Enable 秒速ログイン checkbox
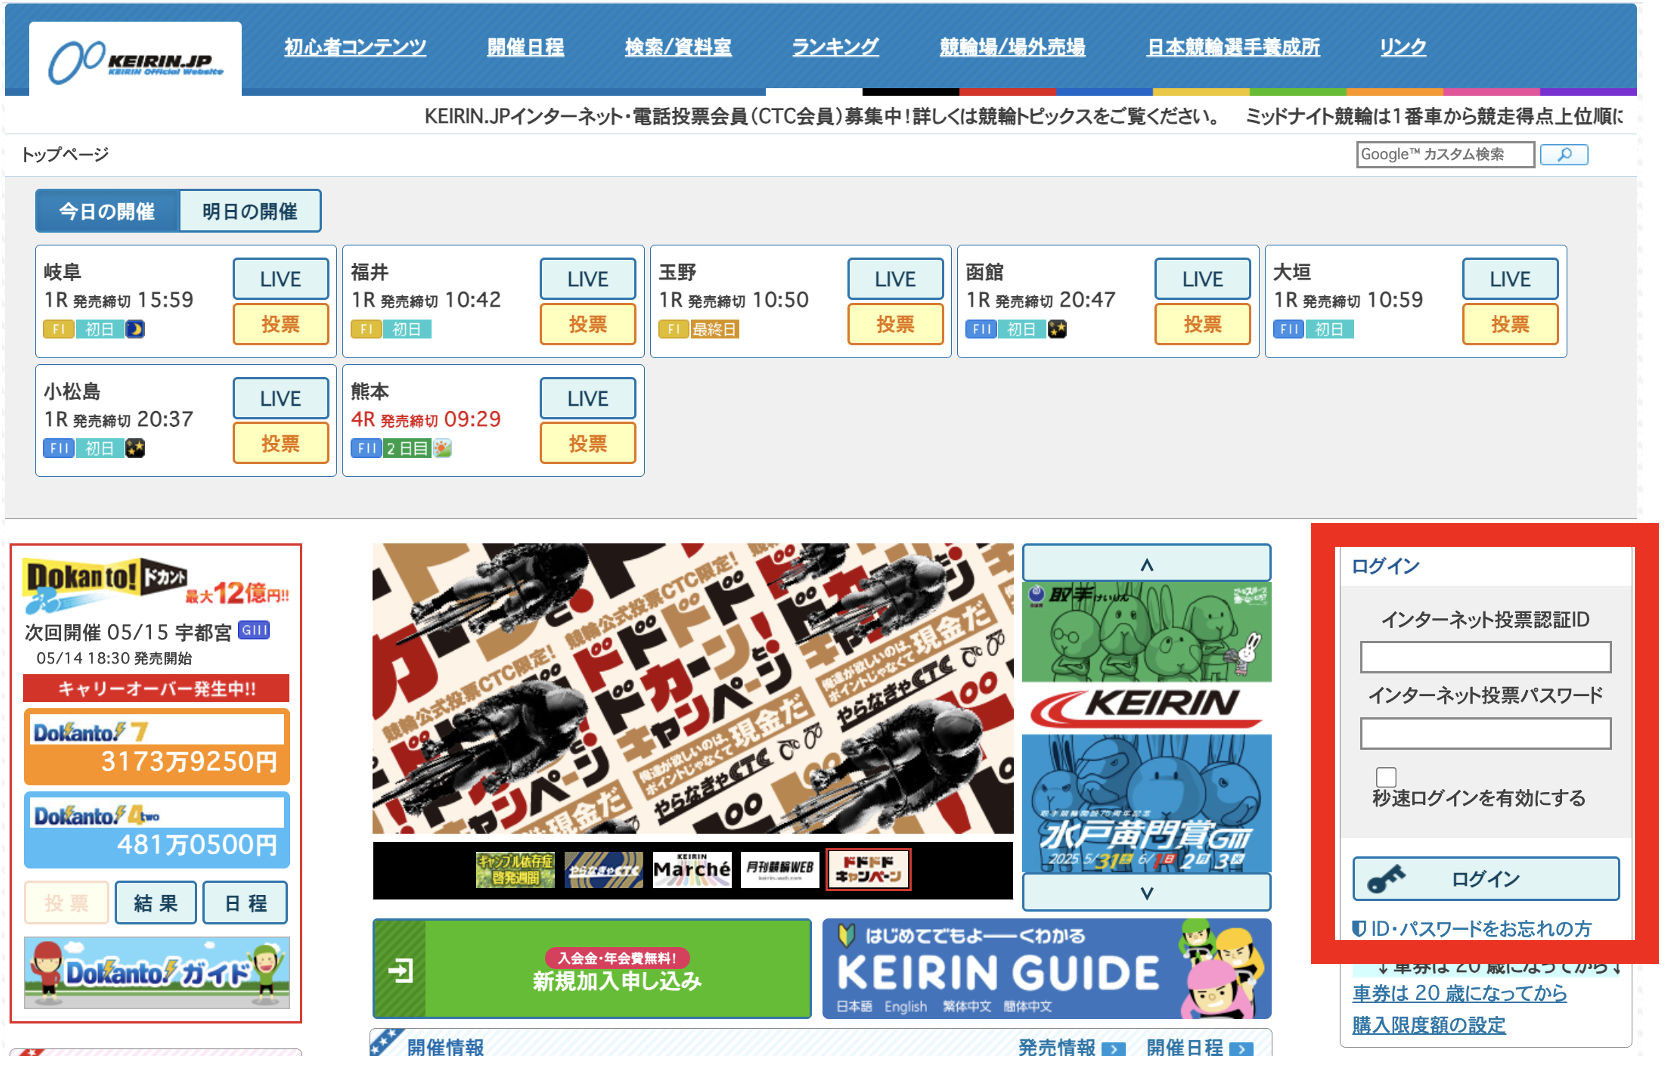 tap(1386, 777)
